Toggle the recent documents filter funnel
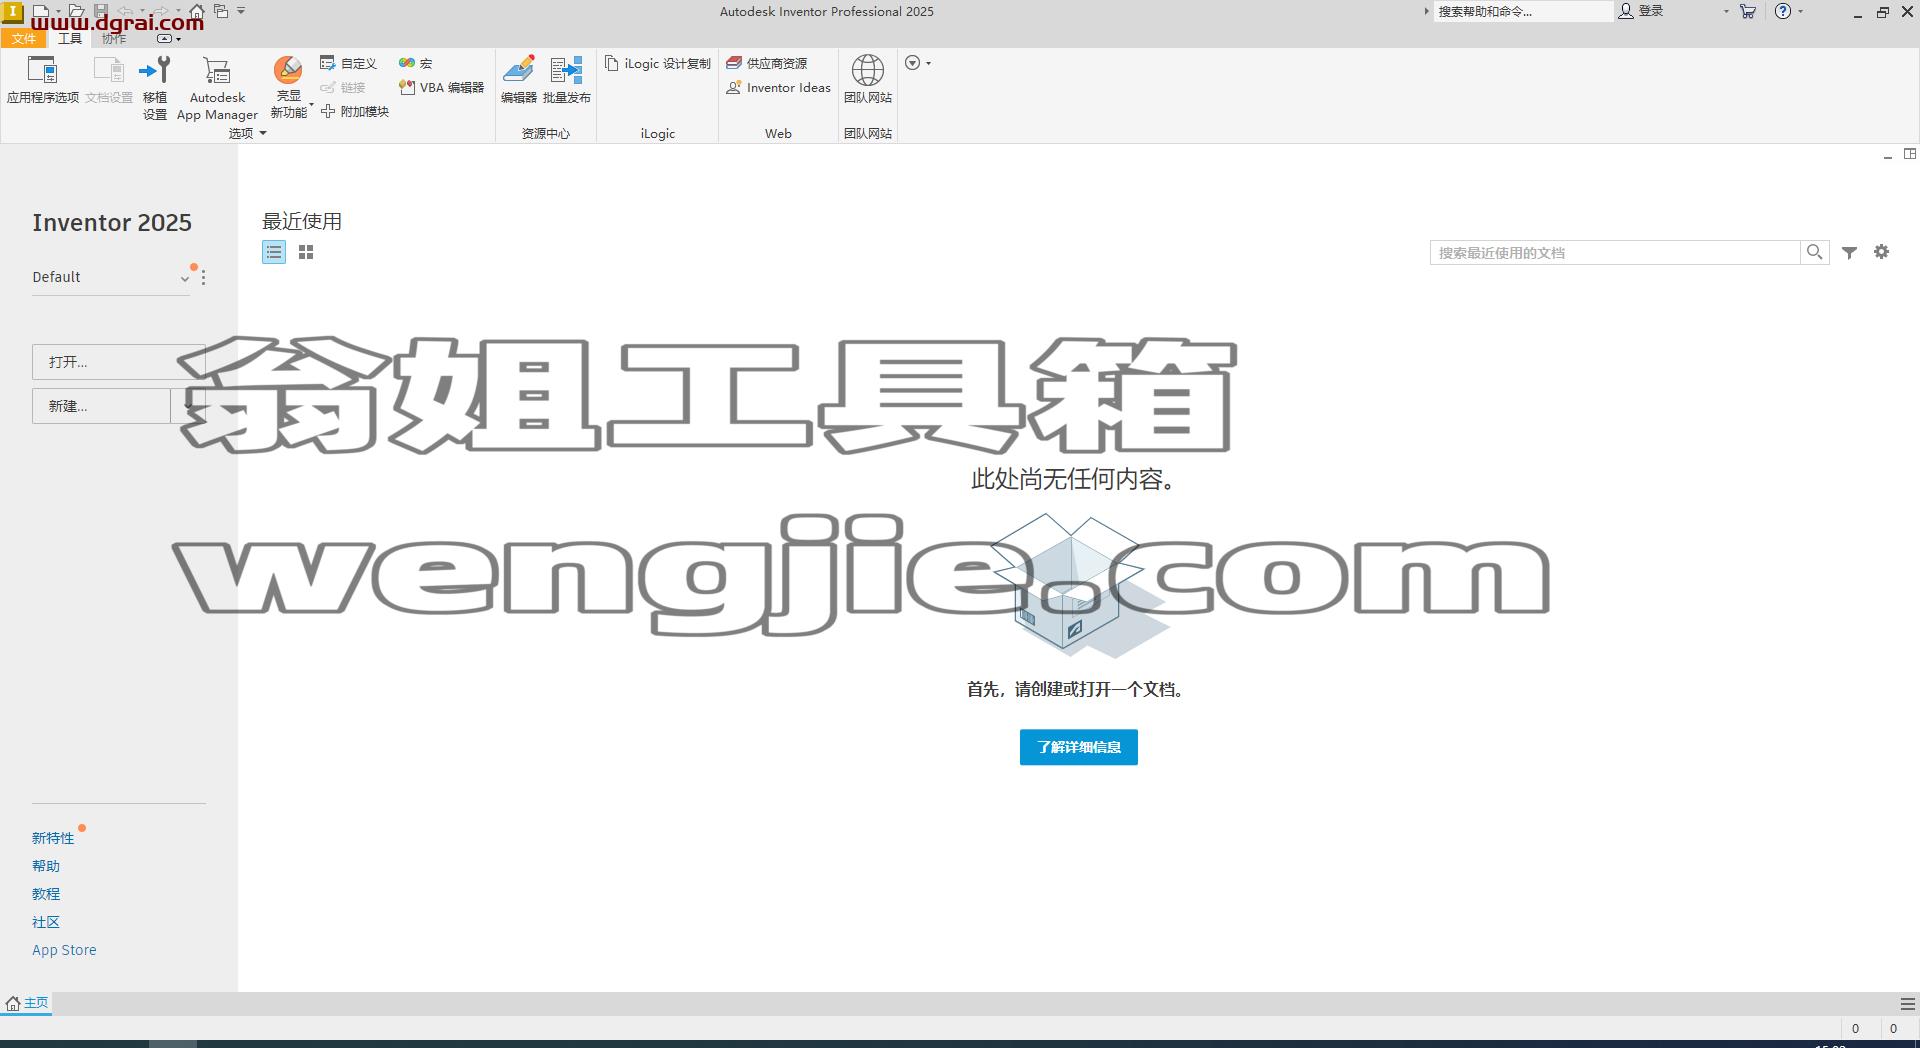The image size is (1920, 1048). pyautogui.click(x=1850, y=253)
